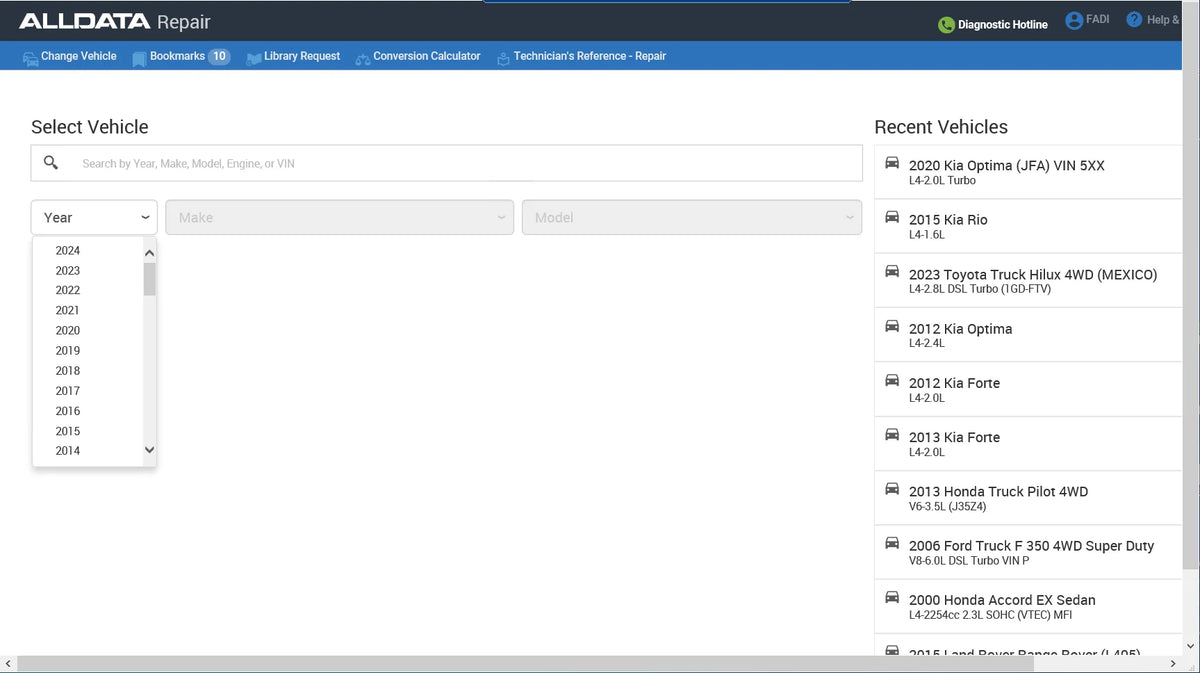Select the 2020 Kia Optima recent vehicle
The height and width of the screenshot is (673, 1200).
click(x=1028, y=172)
